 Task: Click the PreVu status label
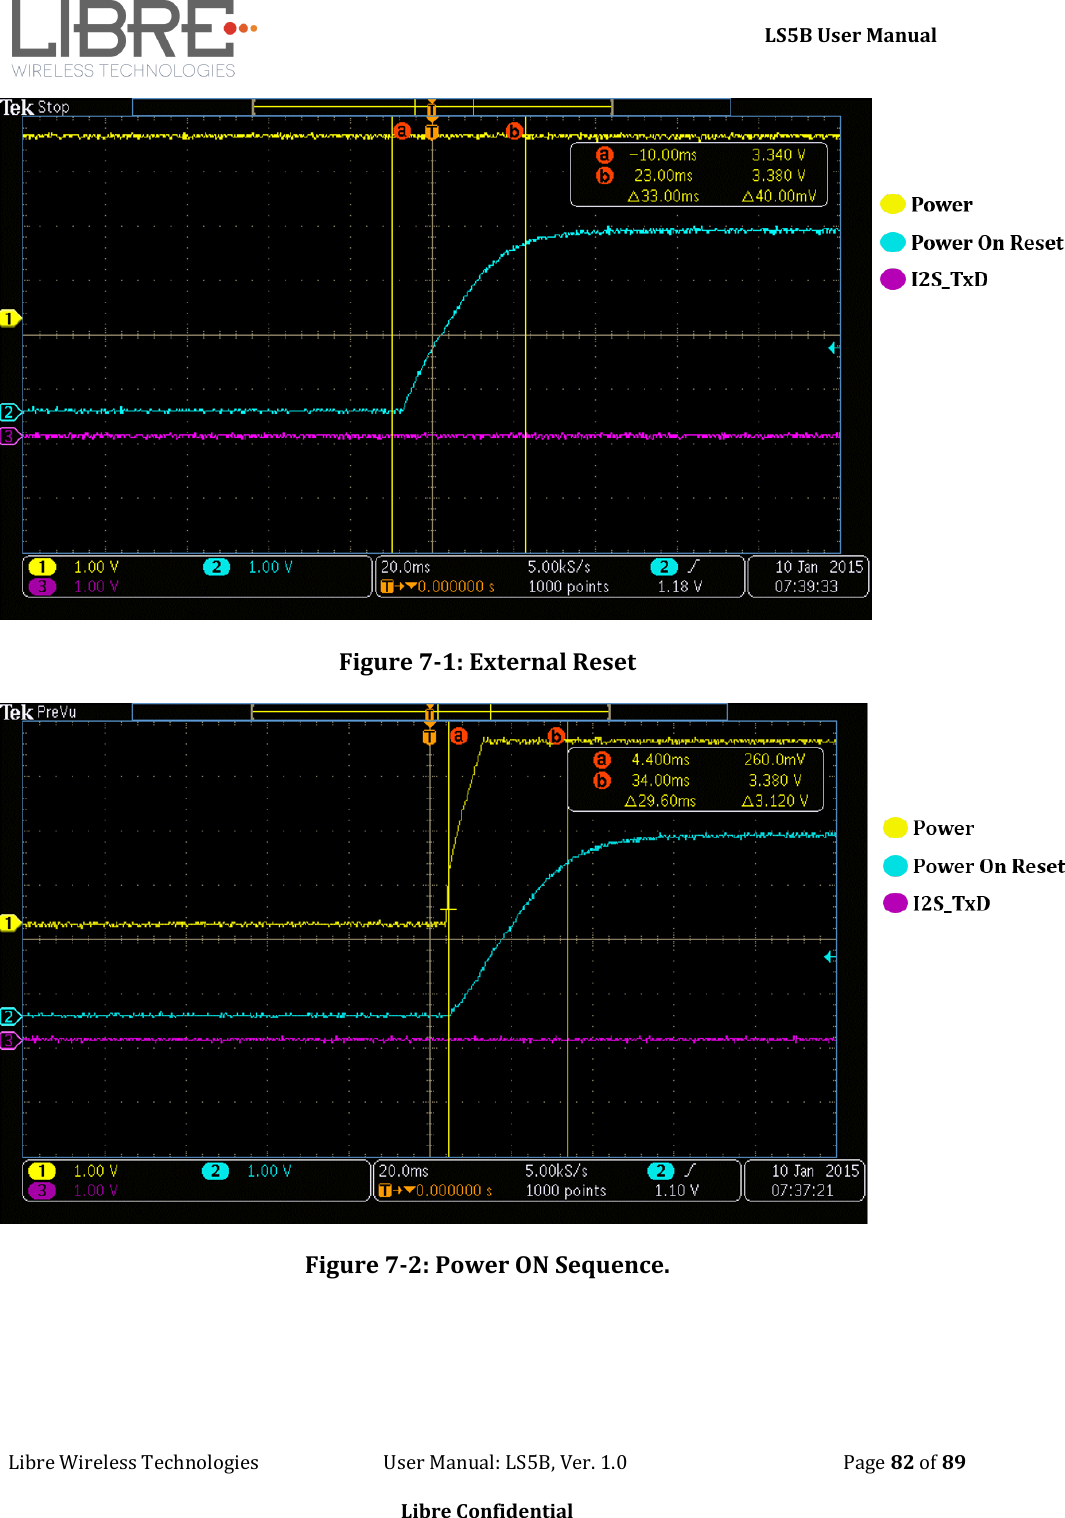pos(57,712)
